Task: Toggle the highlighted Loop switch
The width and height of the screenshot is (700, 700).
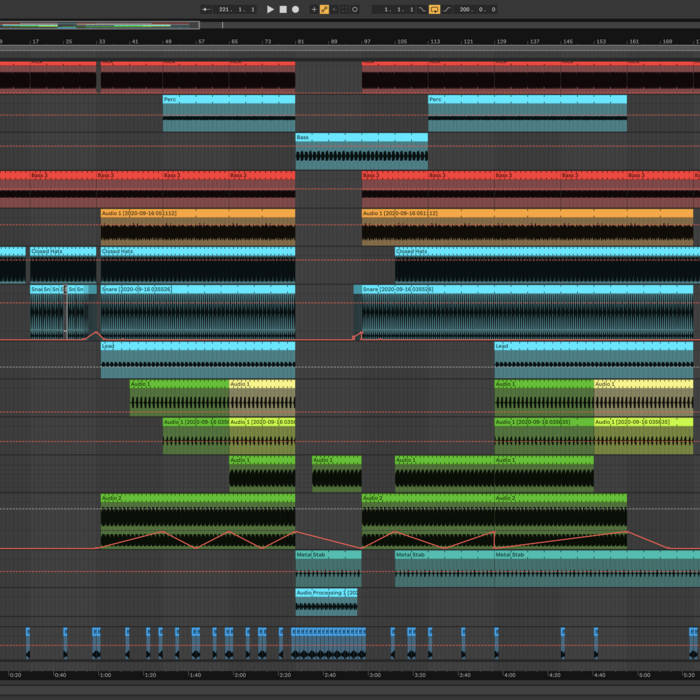Action: 434,9
